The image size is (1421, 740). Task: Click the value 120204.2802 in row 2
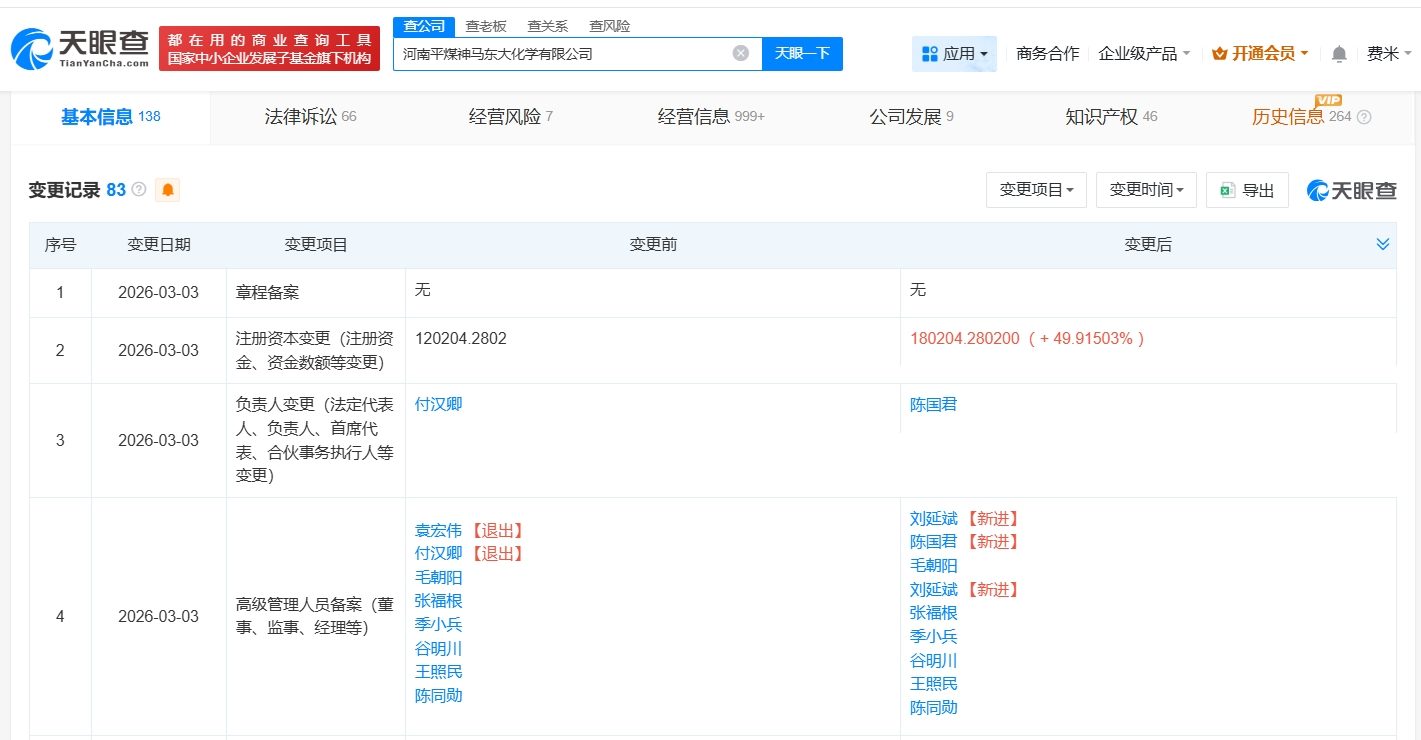tap(461, 339)
